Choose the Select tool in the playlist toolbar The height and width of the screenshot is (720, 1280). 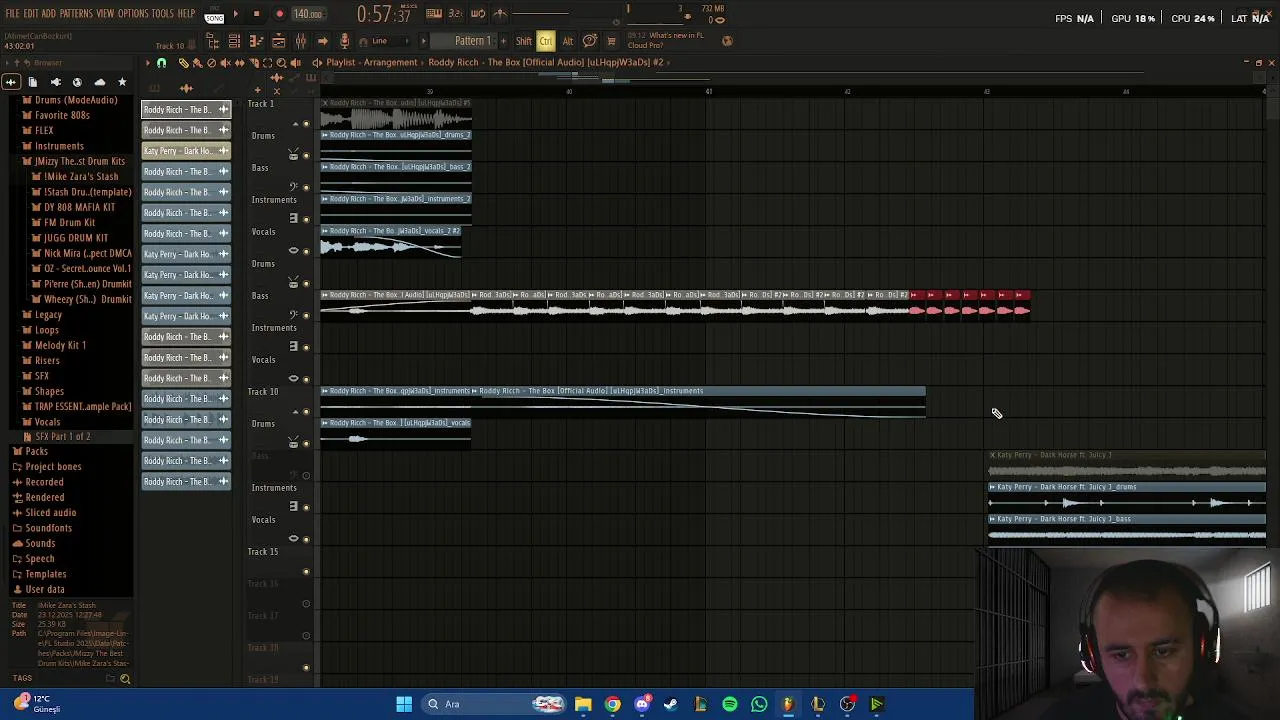(267, 63)
